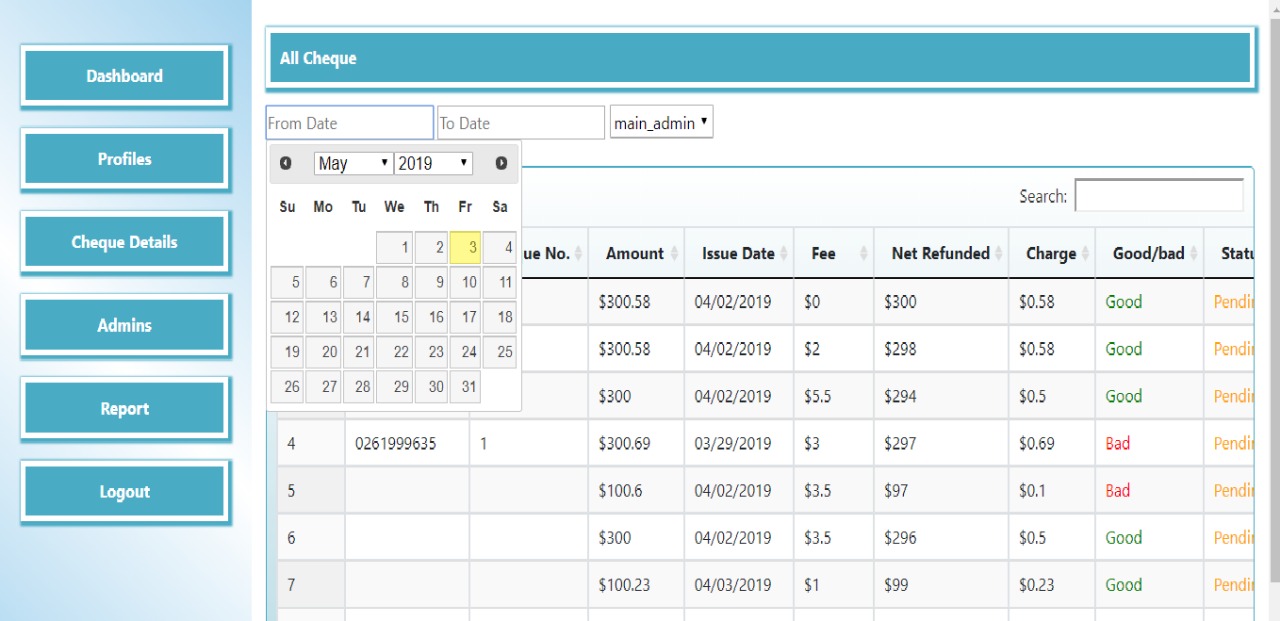
Task: Go to Cheque Details section
Action: 124,242
